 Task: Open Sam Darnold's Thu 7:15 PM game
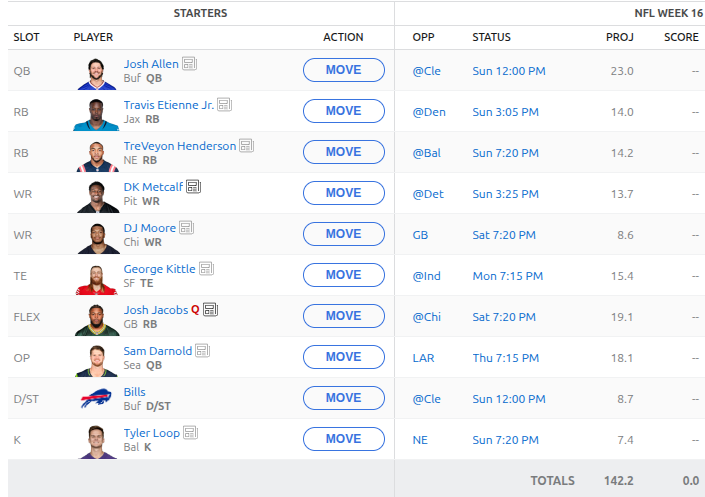point(507,357)
